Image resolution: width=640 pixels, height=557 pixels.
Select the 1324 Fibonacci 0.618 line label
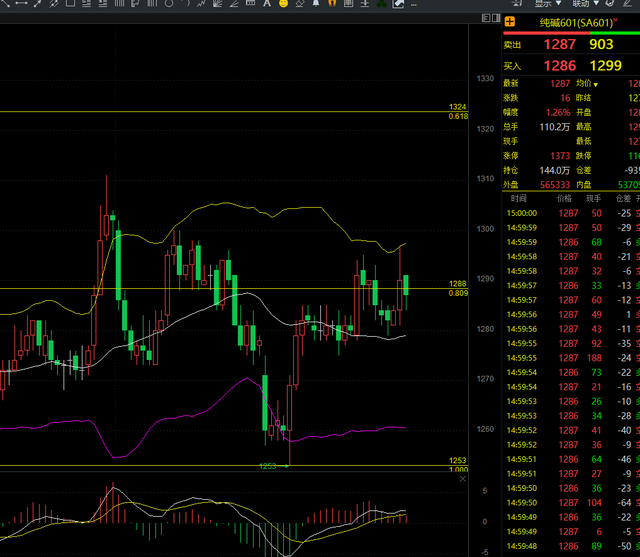click(458, 111)
